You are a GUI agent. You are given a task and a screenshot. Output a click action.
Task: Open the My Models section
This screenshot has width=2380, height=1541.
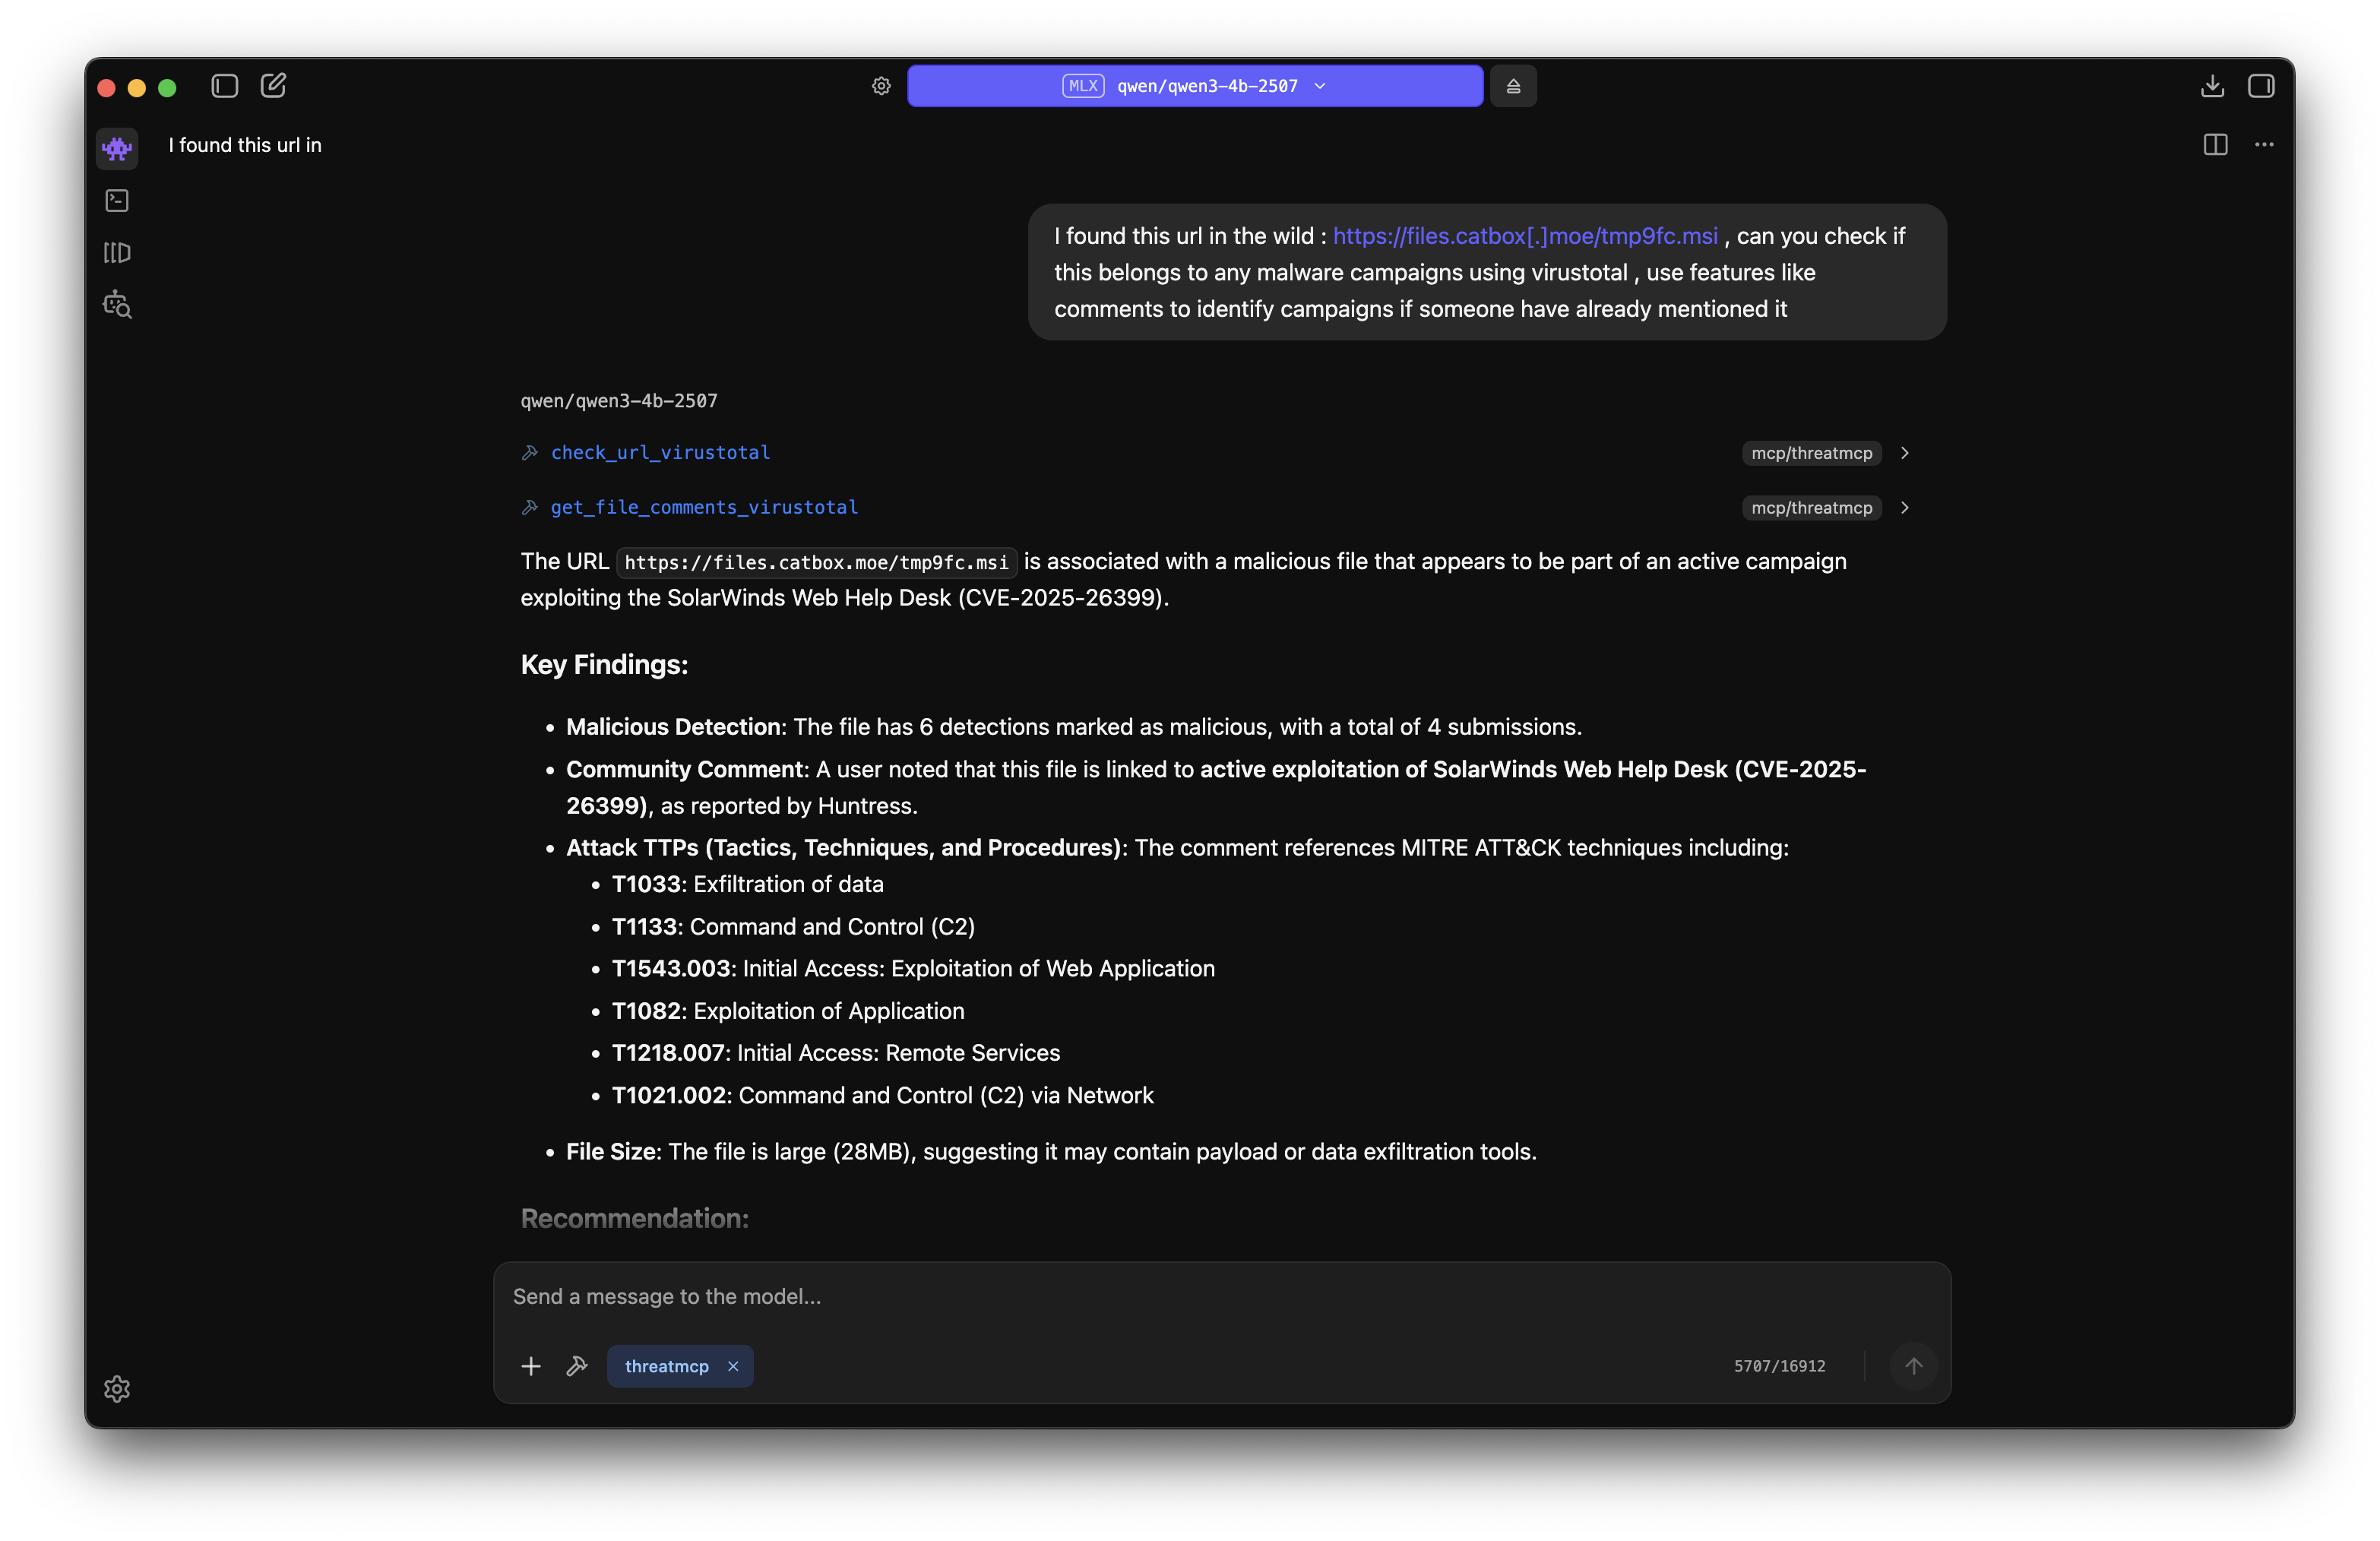point(117,252)
